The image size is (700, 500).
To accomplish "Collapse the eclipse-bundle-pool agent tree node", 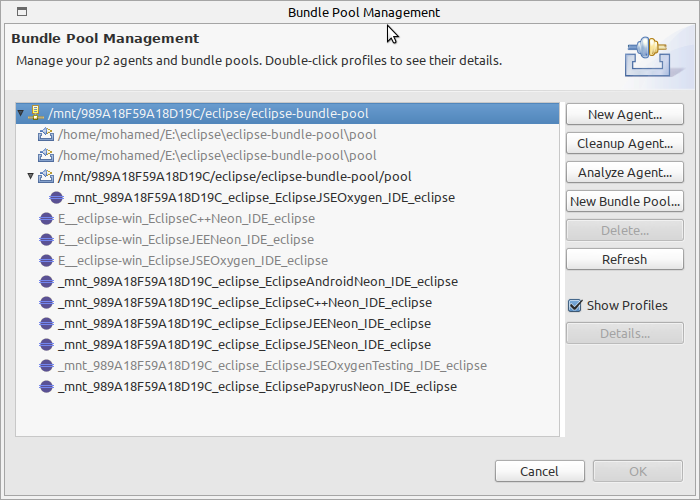I will [21, 113].
